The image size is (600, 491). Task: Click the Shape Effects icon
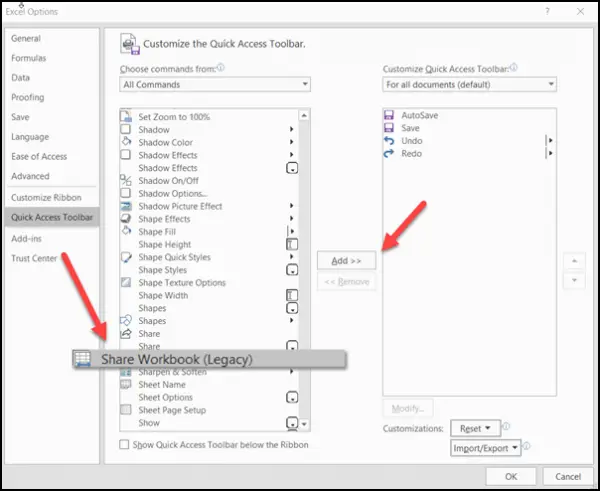pos(126,219)
